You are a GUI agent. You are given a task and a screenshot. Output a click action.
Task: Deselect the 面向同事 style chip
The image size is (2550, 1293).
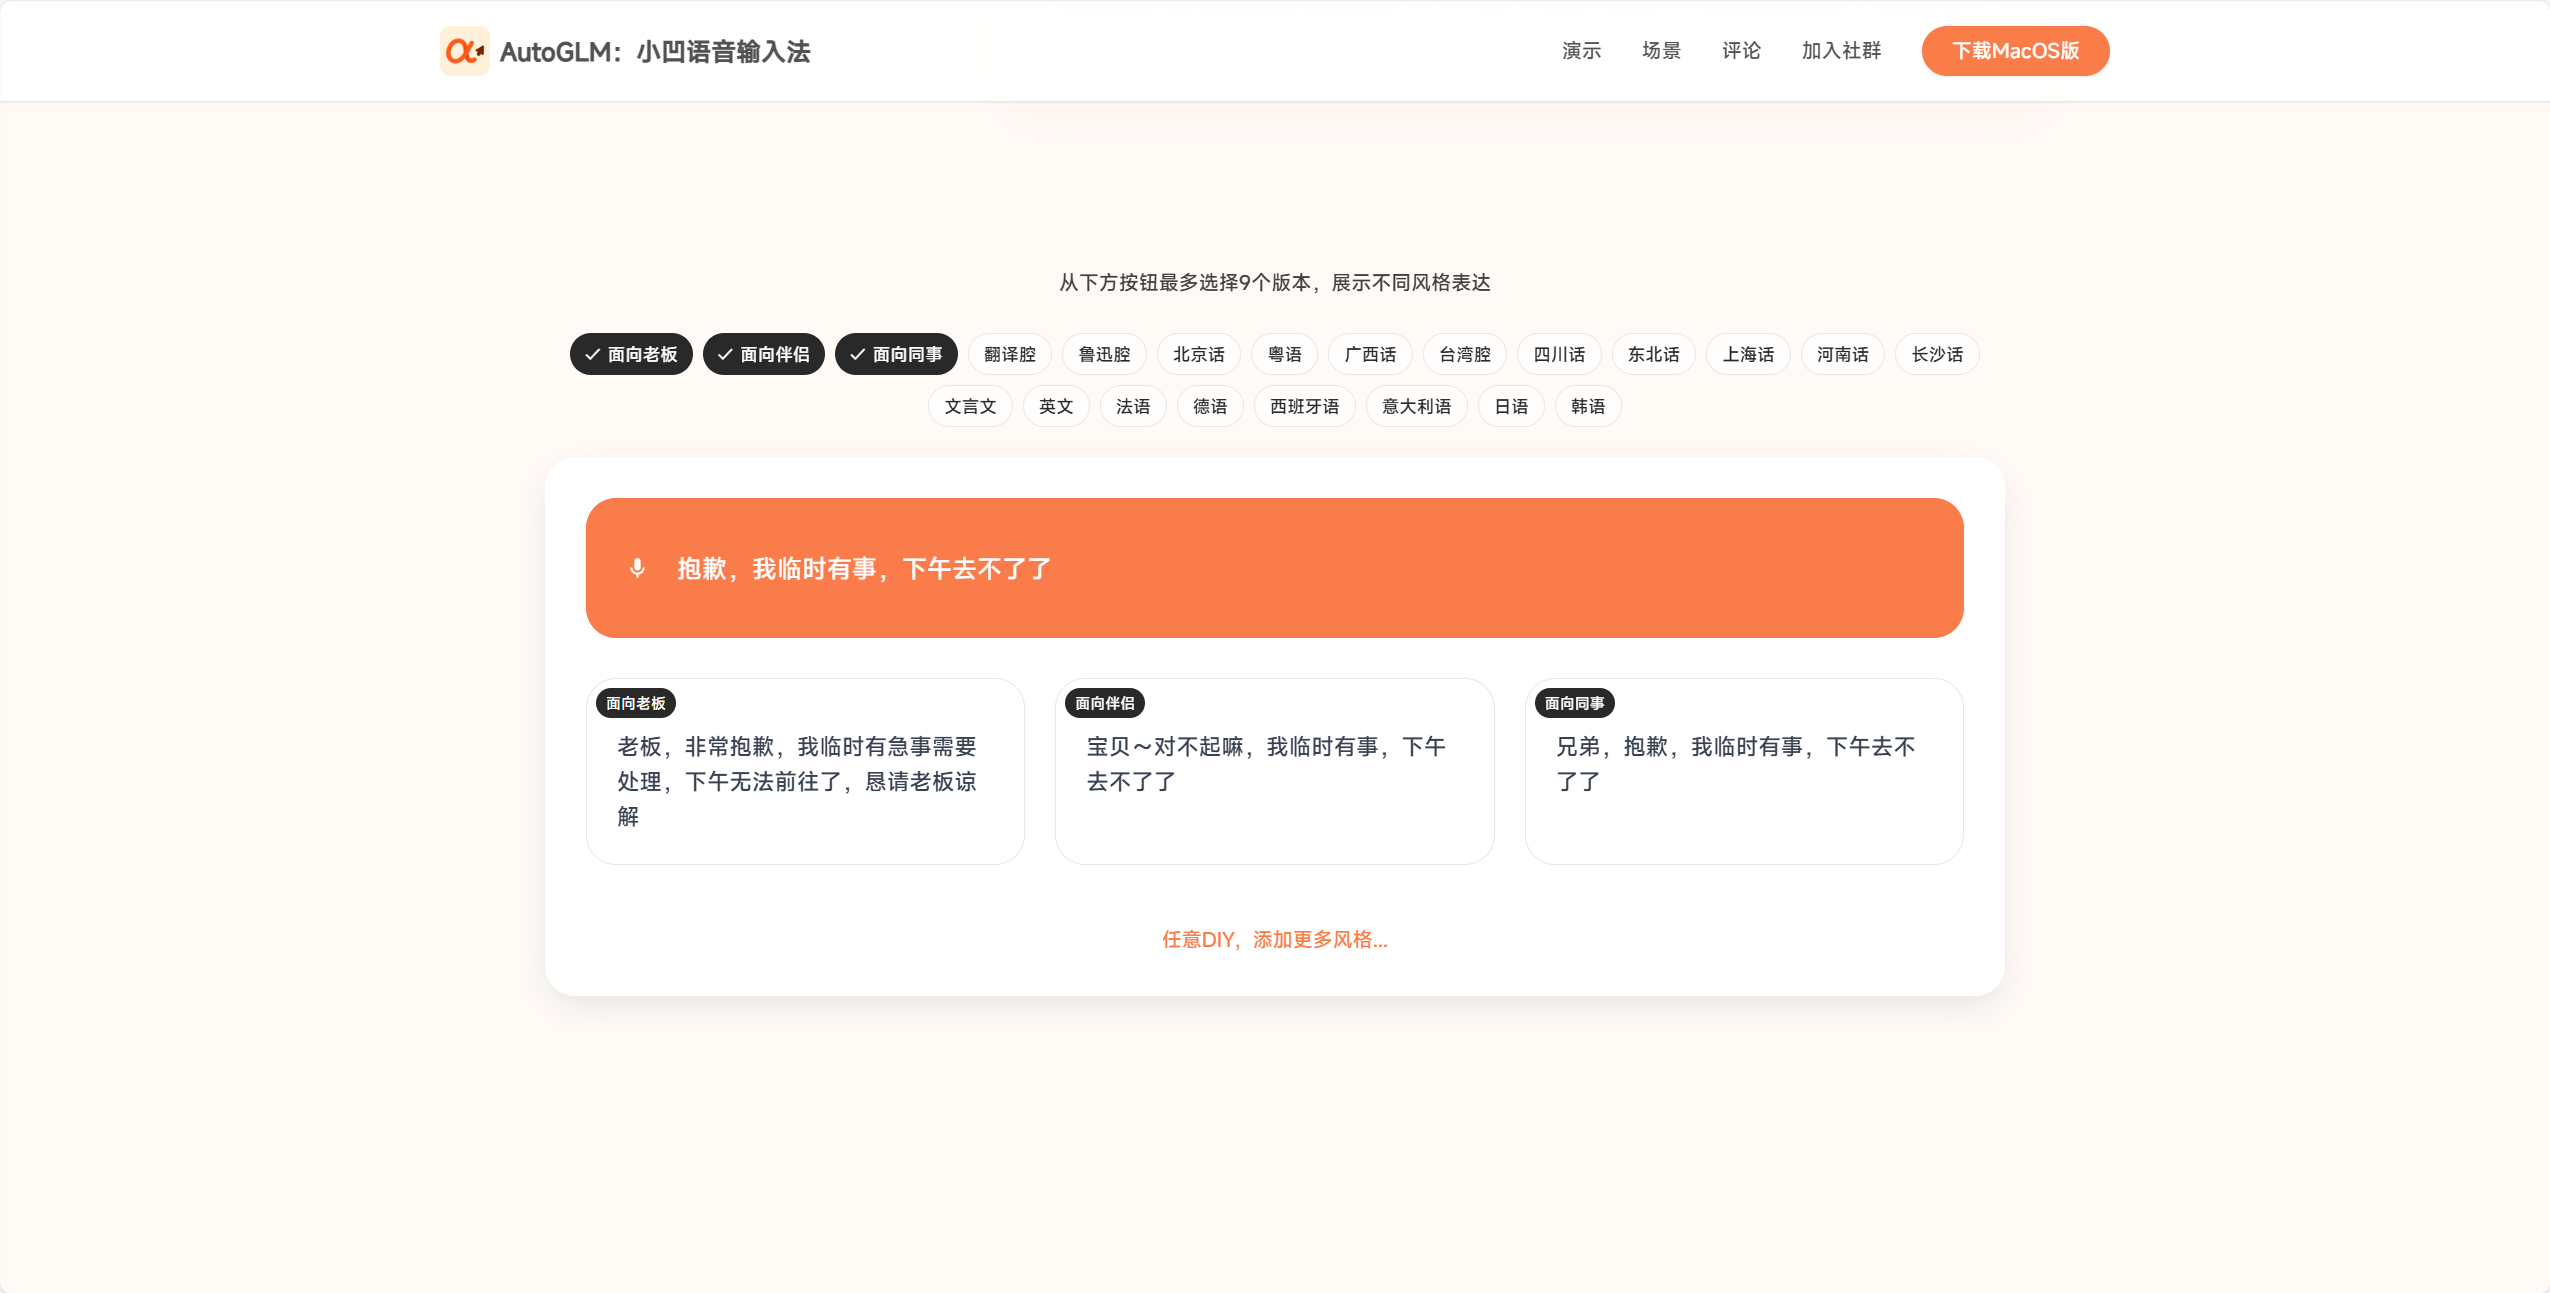[x=896, y=354]
